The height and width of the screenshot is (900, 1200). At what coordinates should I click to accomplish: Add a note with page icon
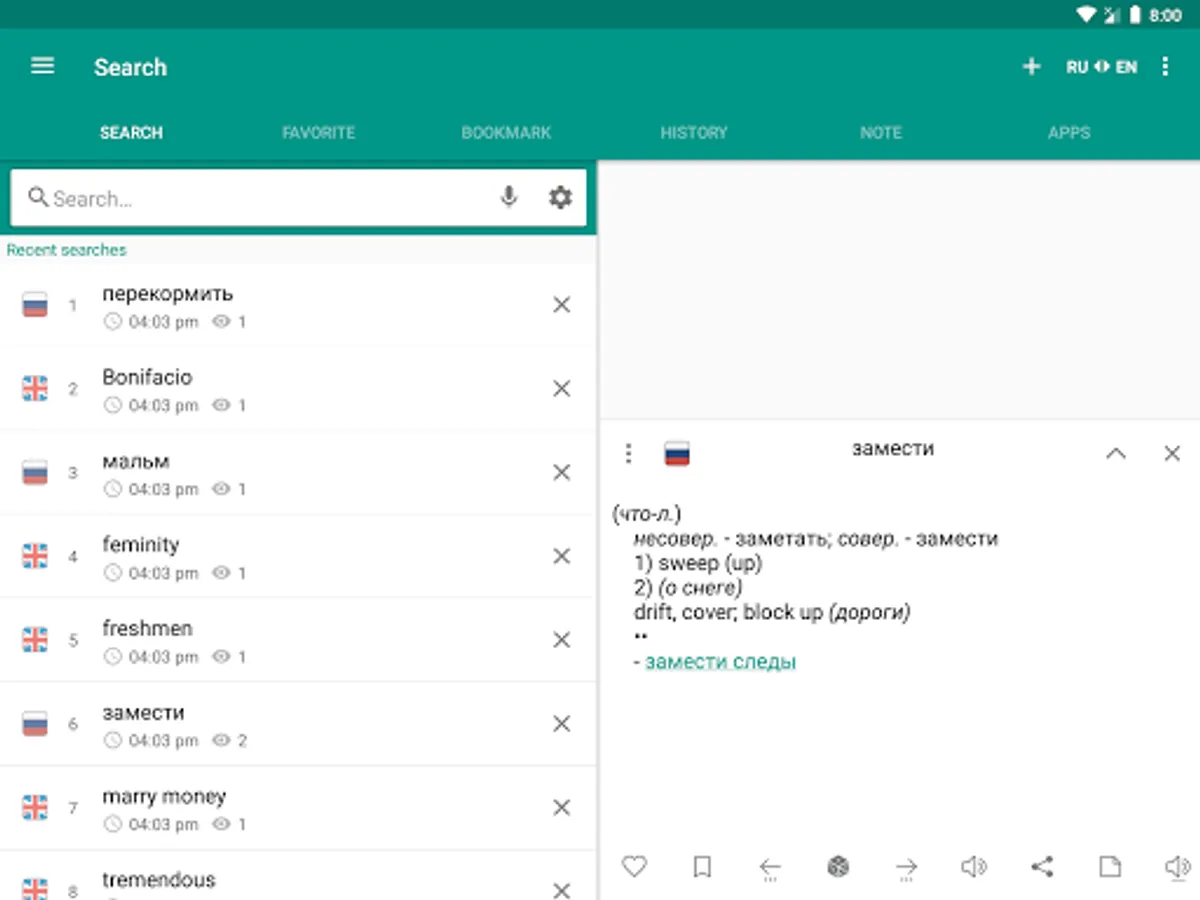(x=1109, y=867)
